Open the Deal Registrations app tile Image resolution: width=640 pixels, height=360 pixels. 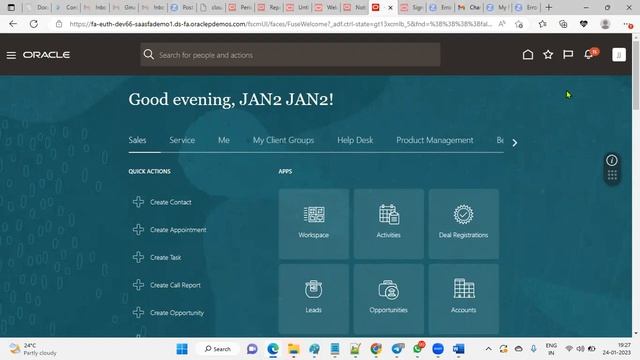(x=464, y=224)
